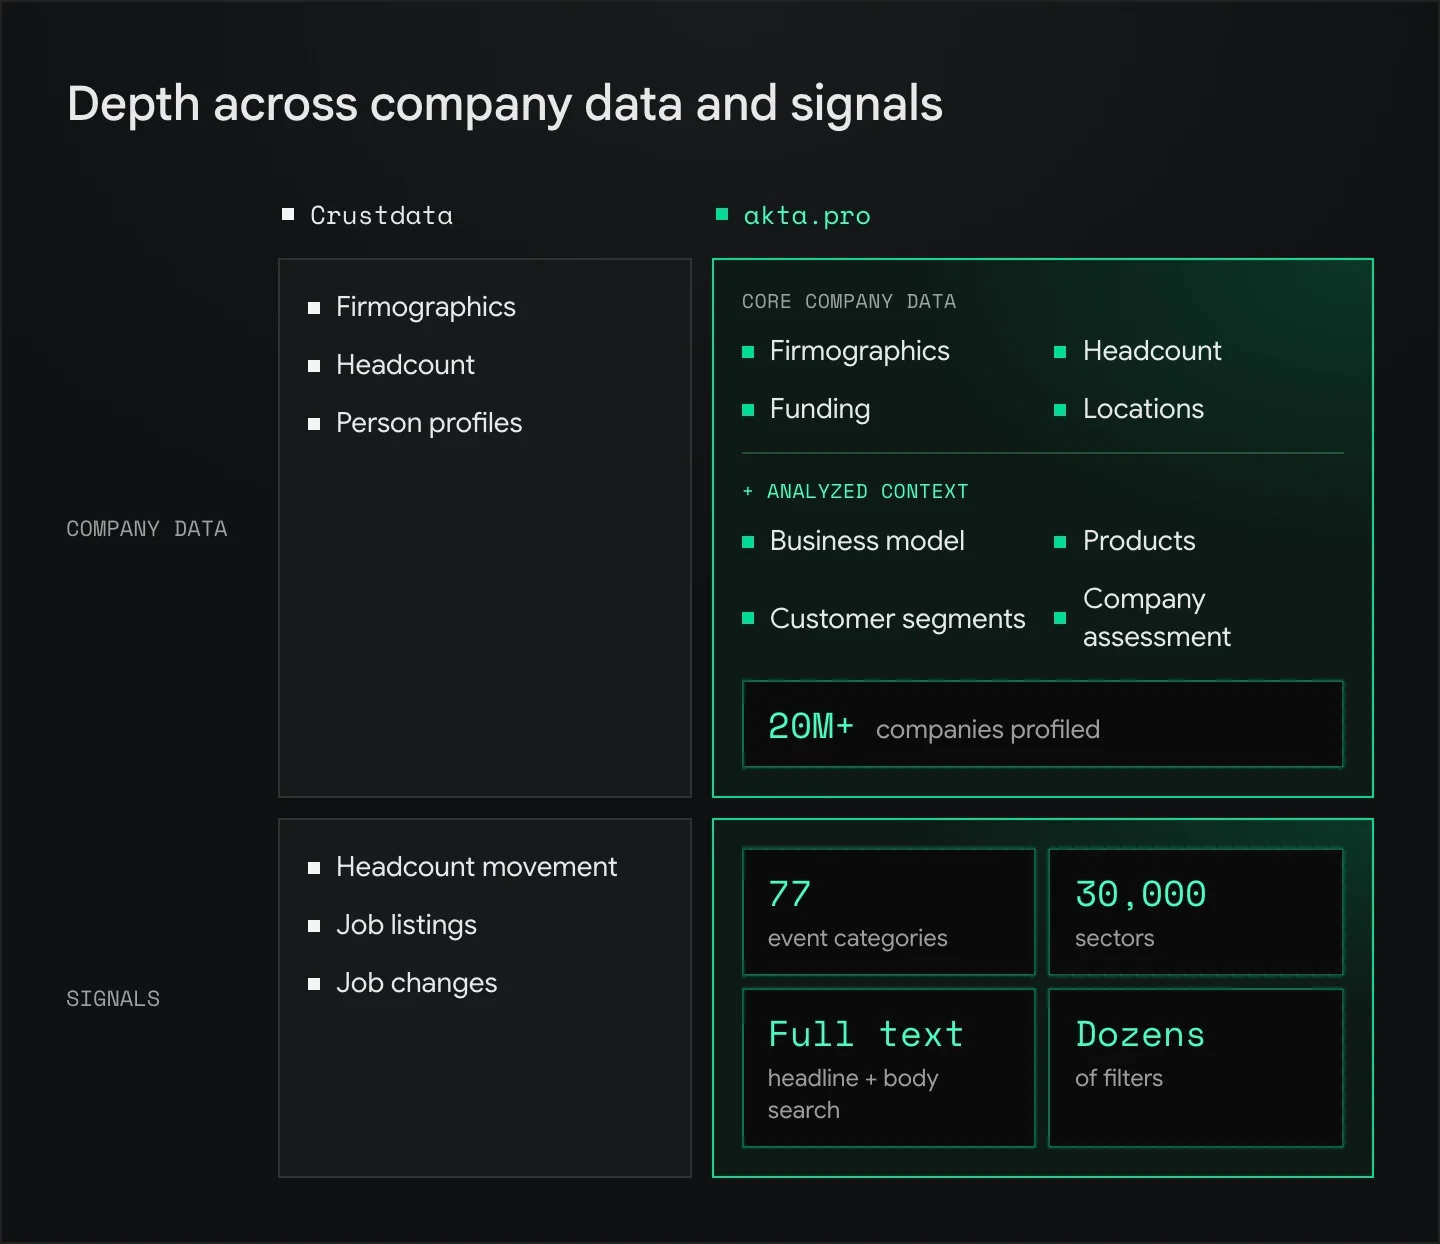Click the "Full text" headline + body search card
The image size is (1440, 1244).
(x=889, y=1068)
